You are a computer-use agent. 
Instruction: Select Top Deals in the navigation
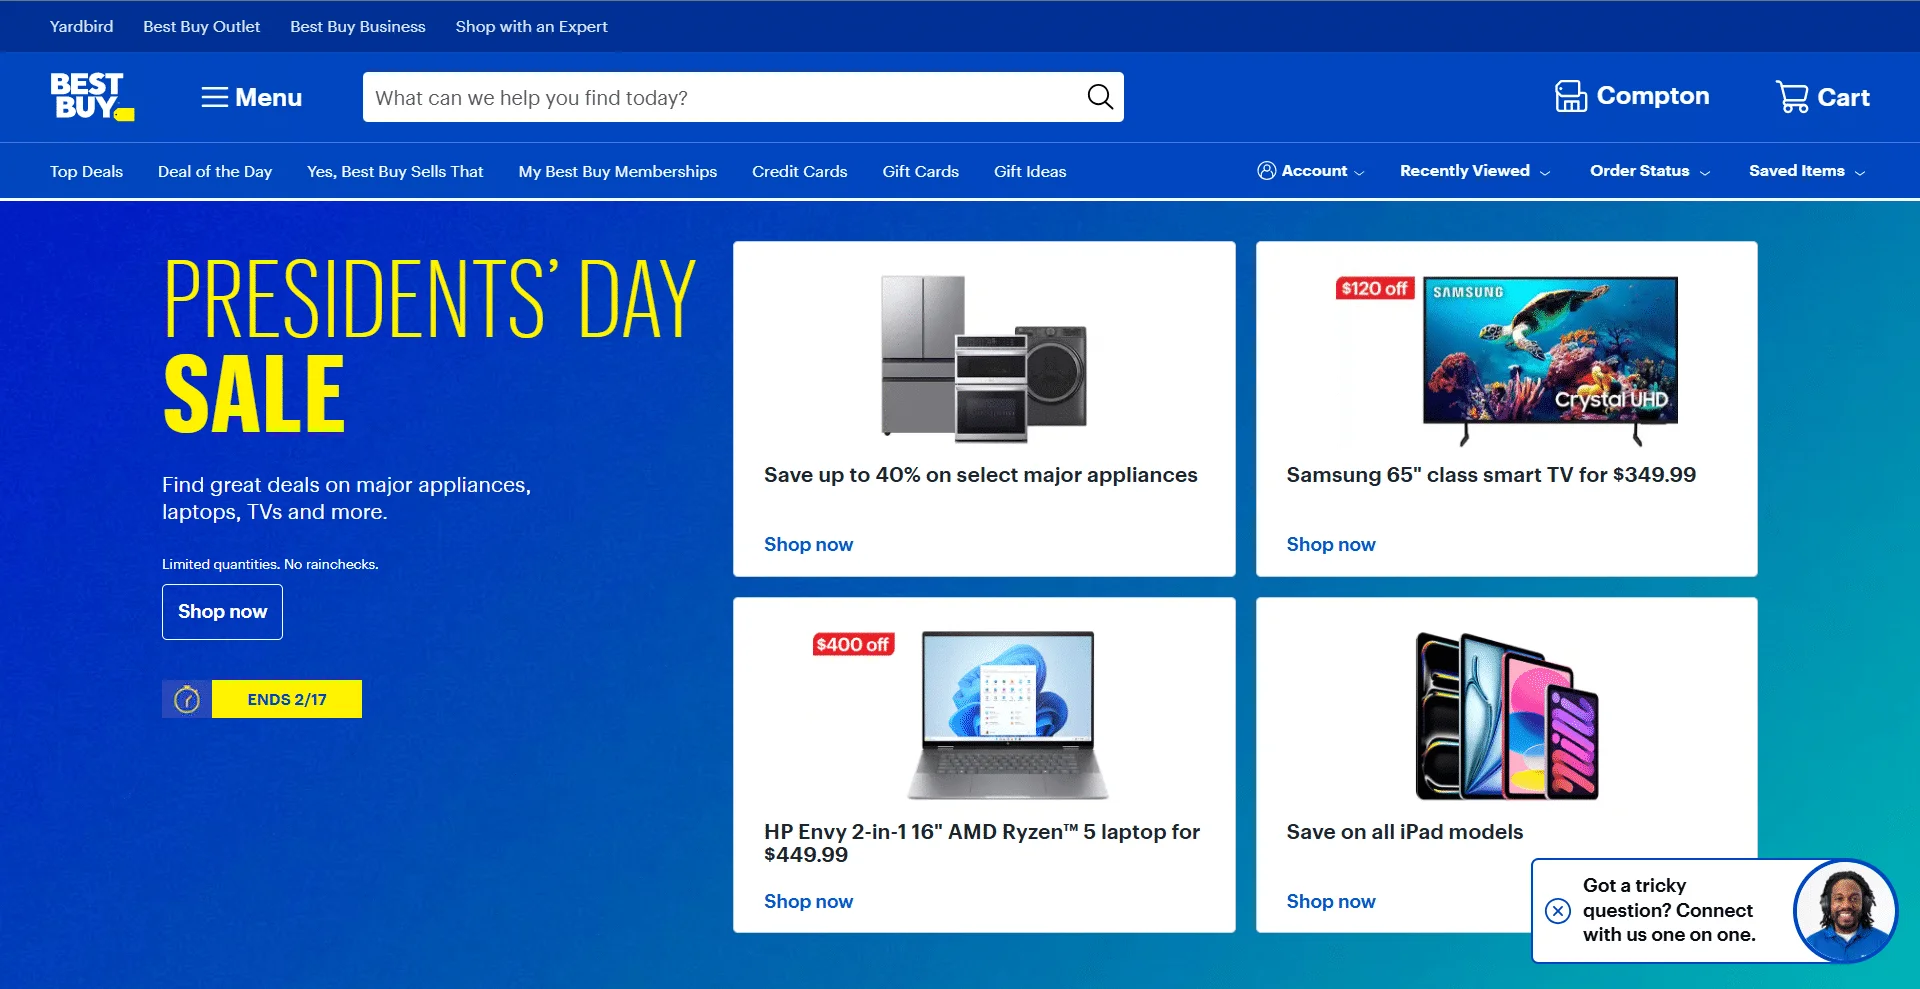85,171
